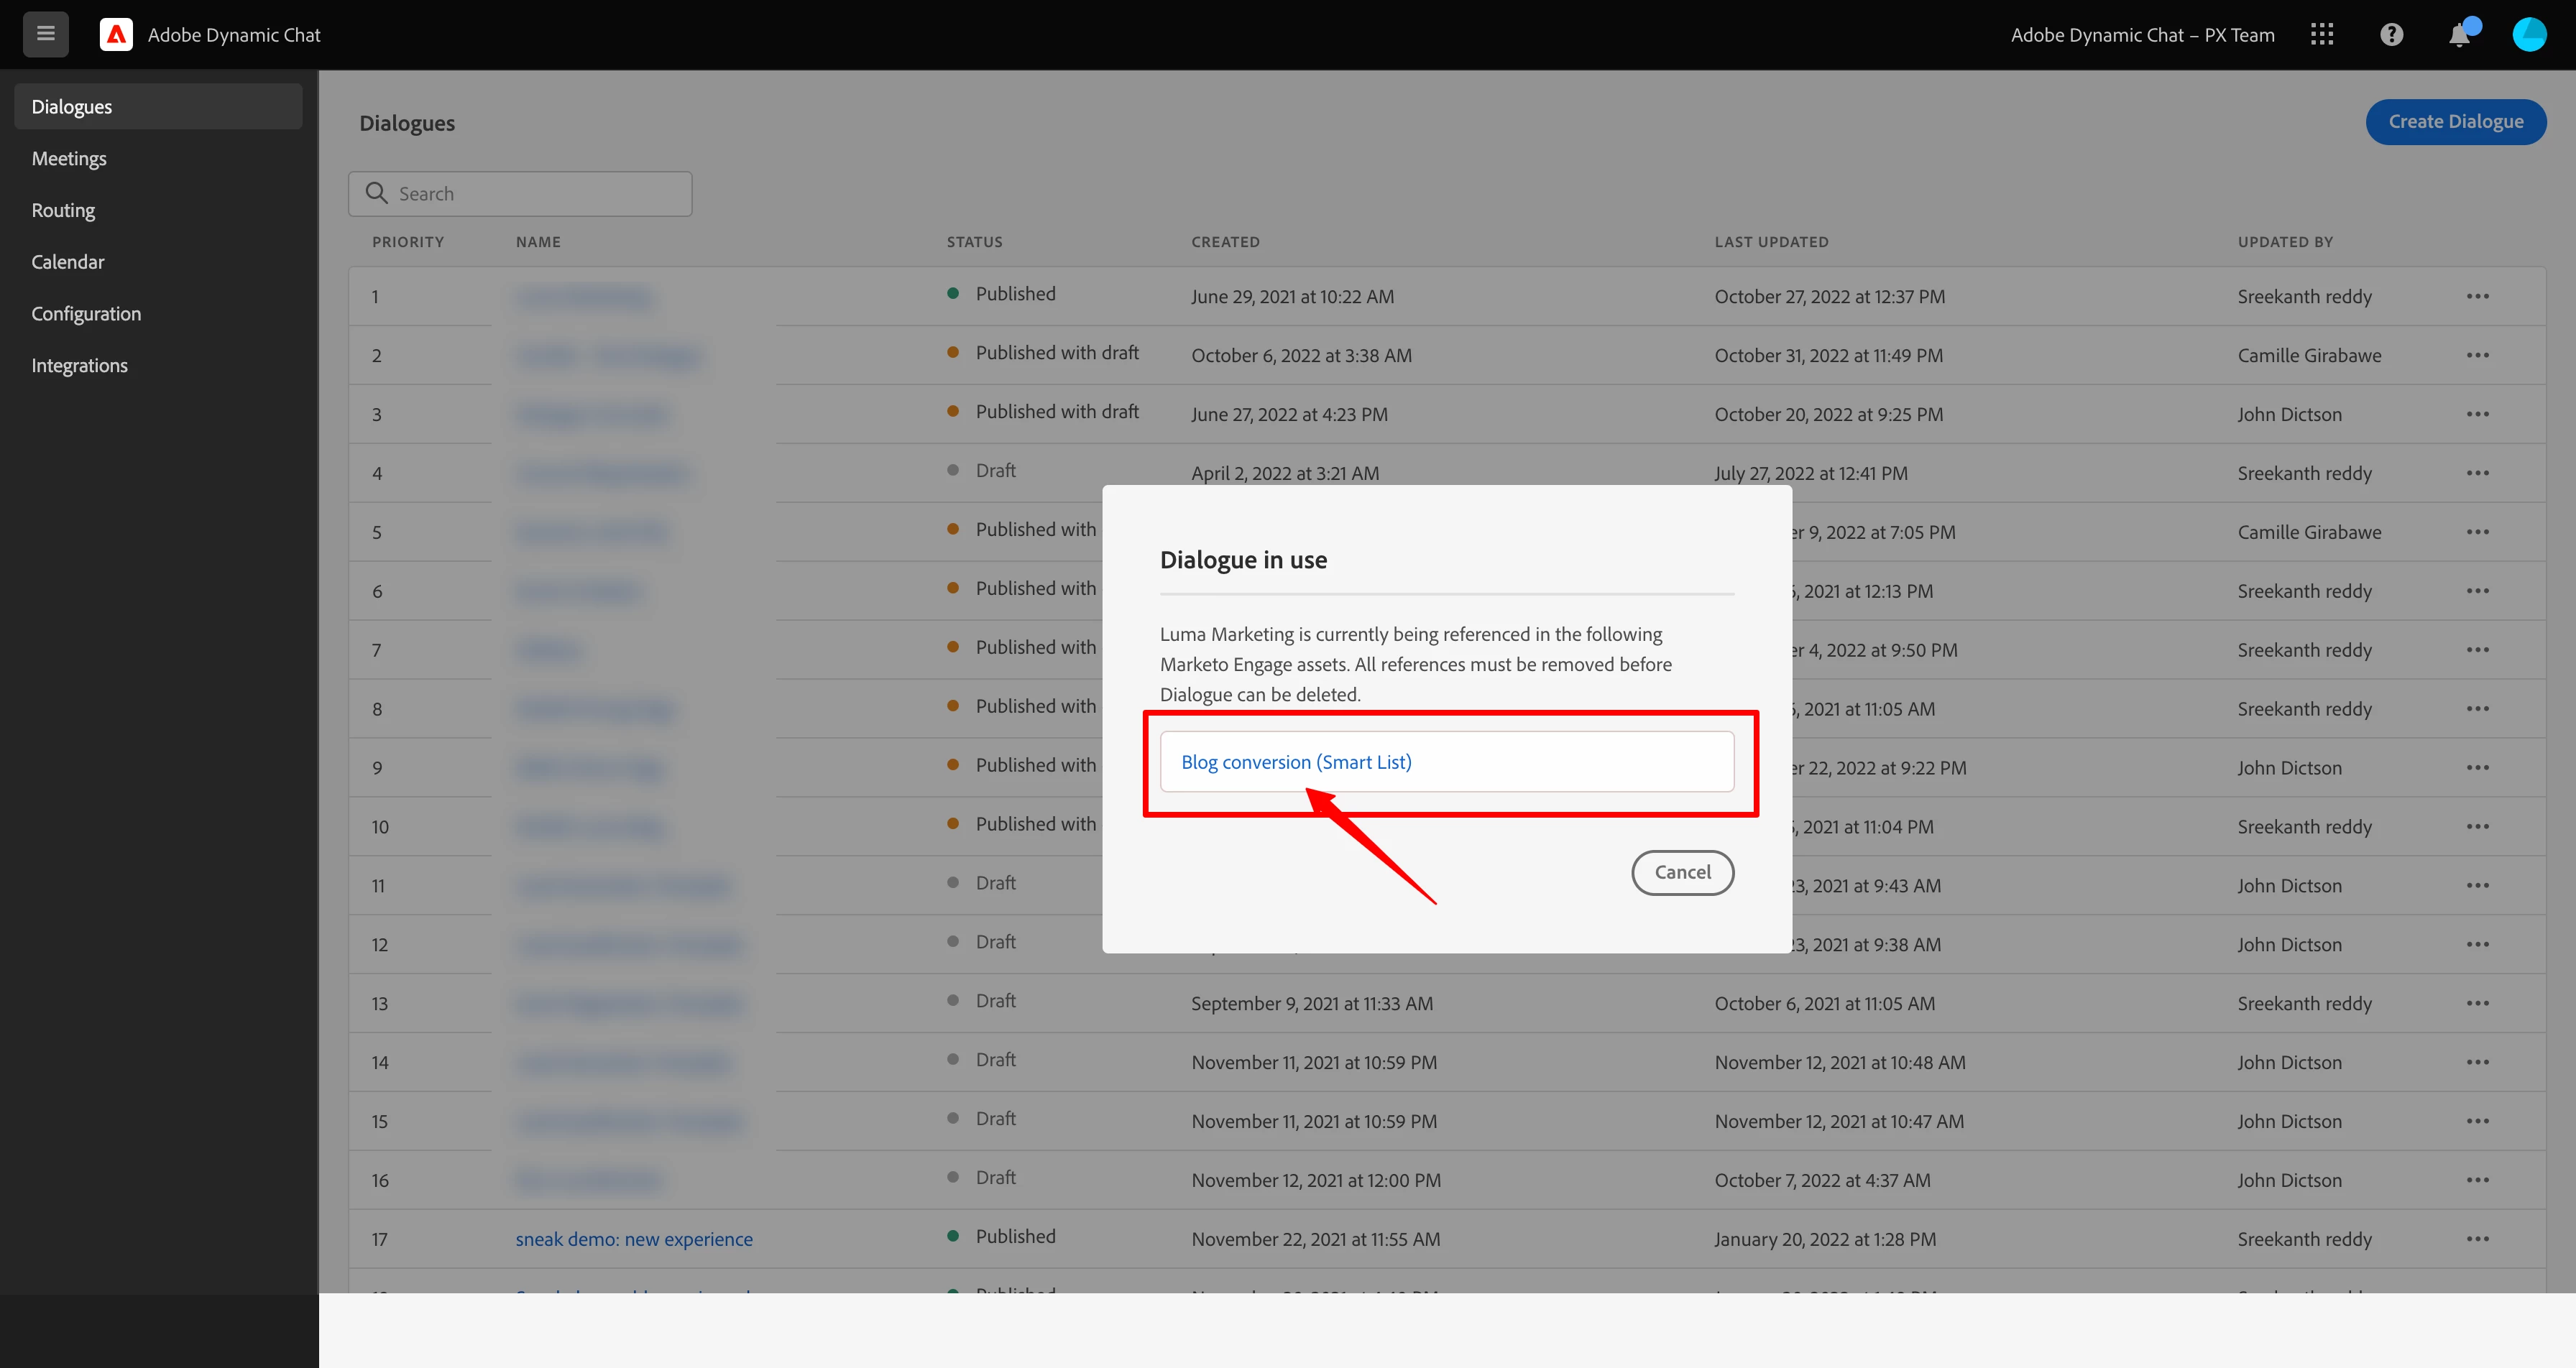Image resolution: width=2576 pixels, height=1368 pixels.
Task: Open the notifications bell
Action: [x=2459, y=36]
